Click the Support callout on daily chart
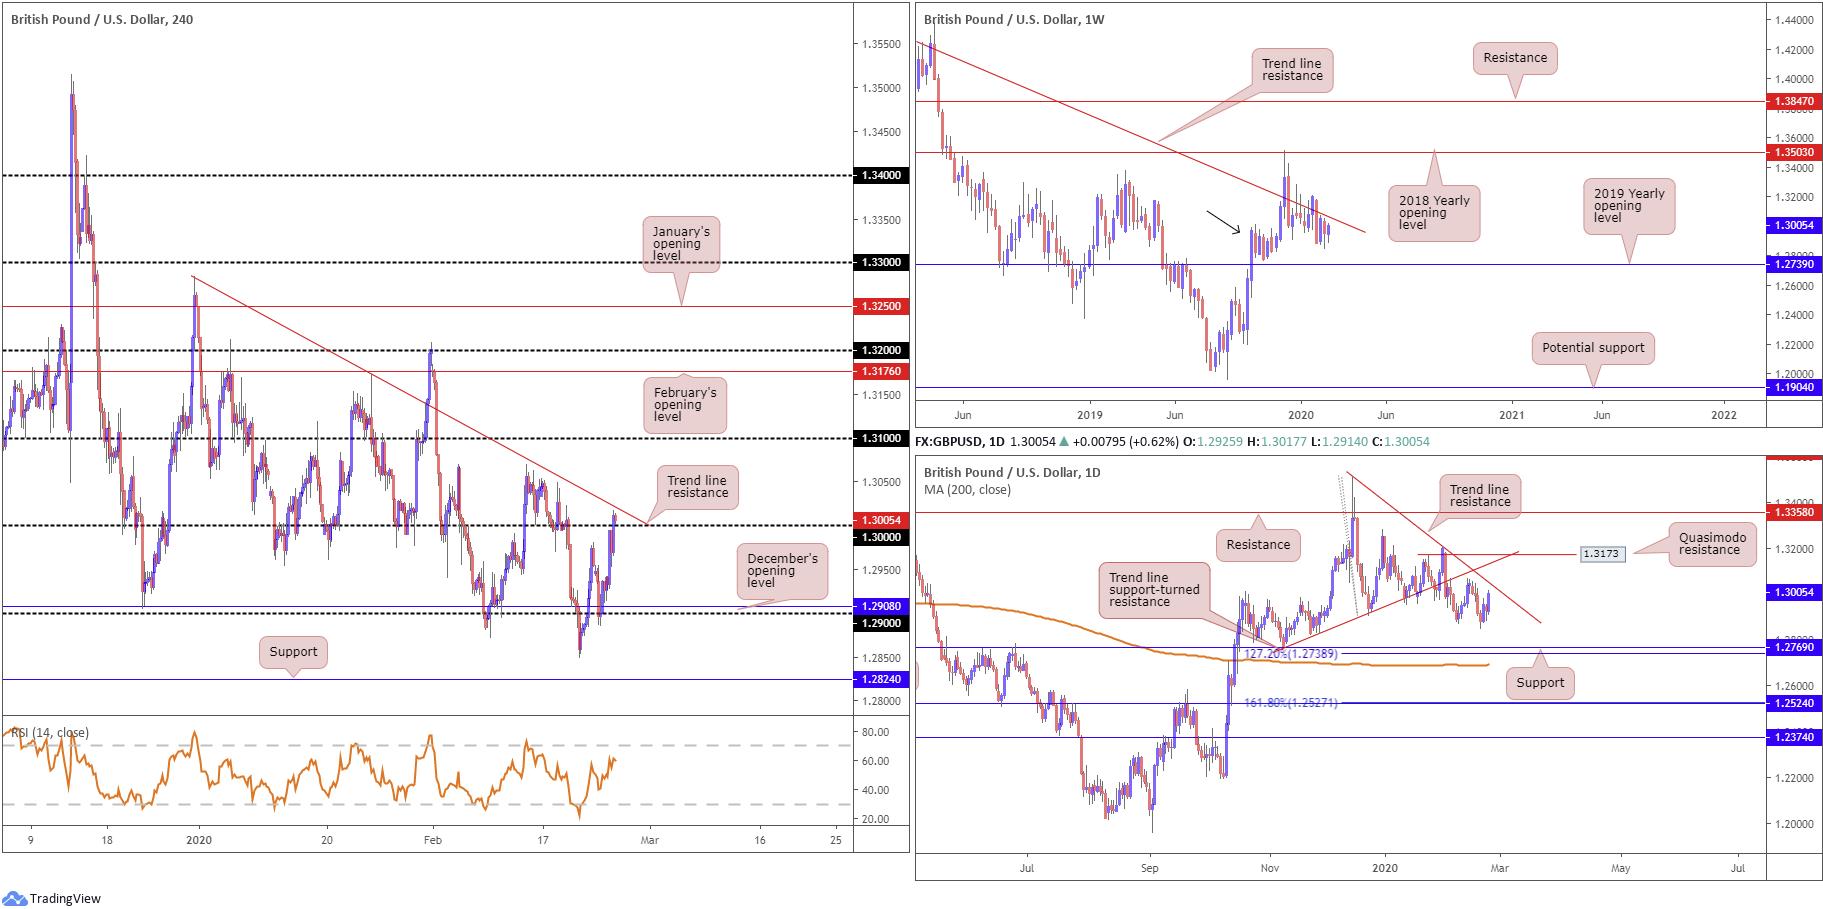The width and height of the screenshot is (1823, 909). 1540,683
